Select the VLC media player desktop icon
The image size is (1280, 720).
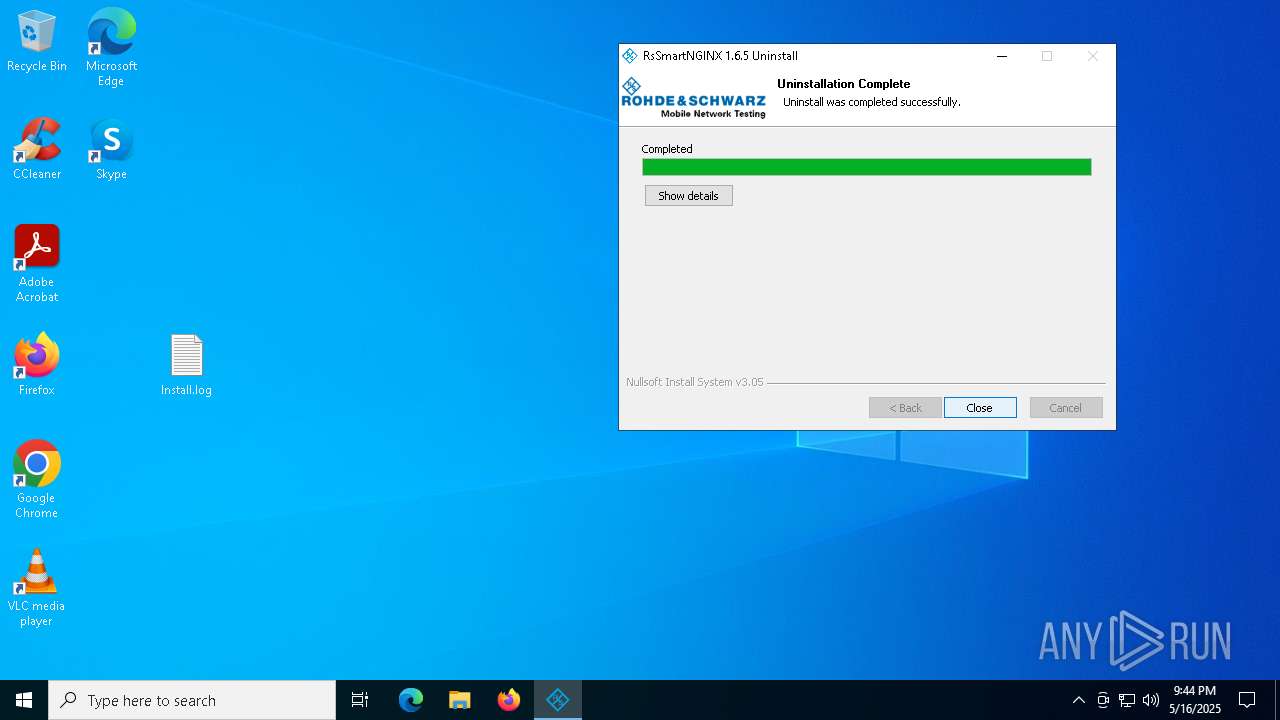[x=37, y=588]
